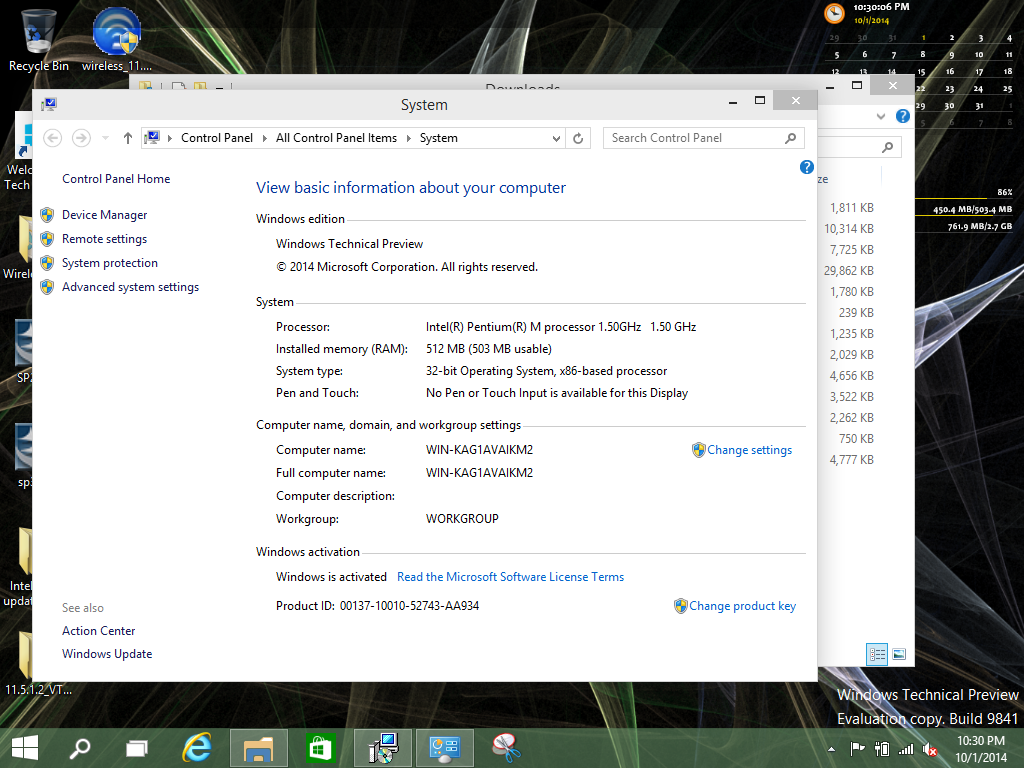Expand the chevron after Control Panel breadcrumb
This screenshot has width=1024, height=768.
coord(264,138)
